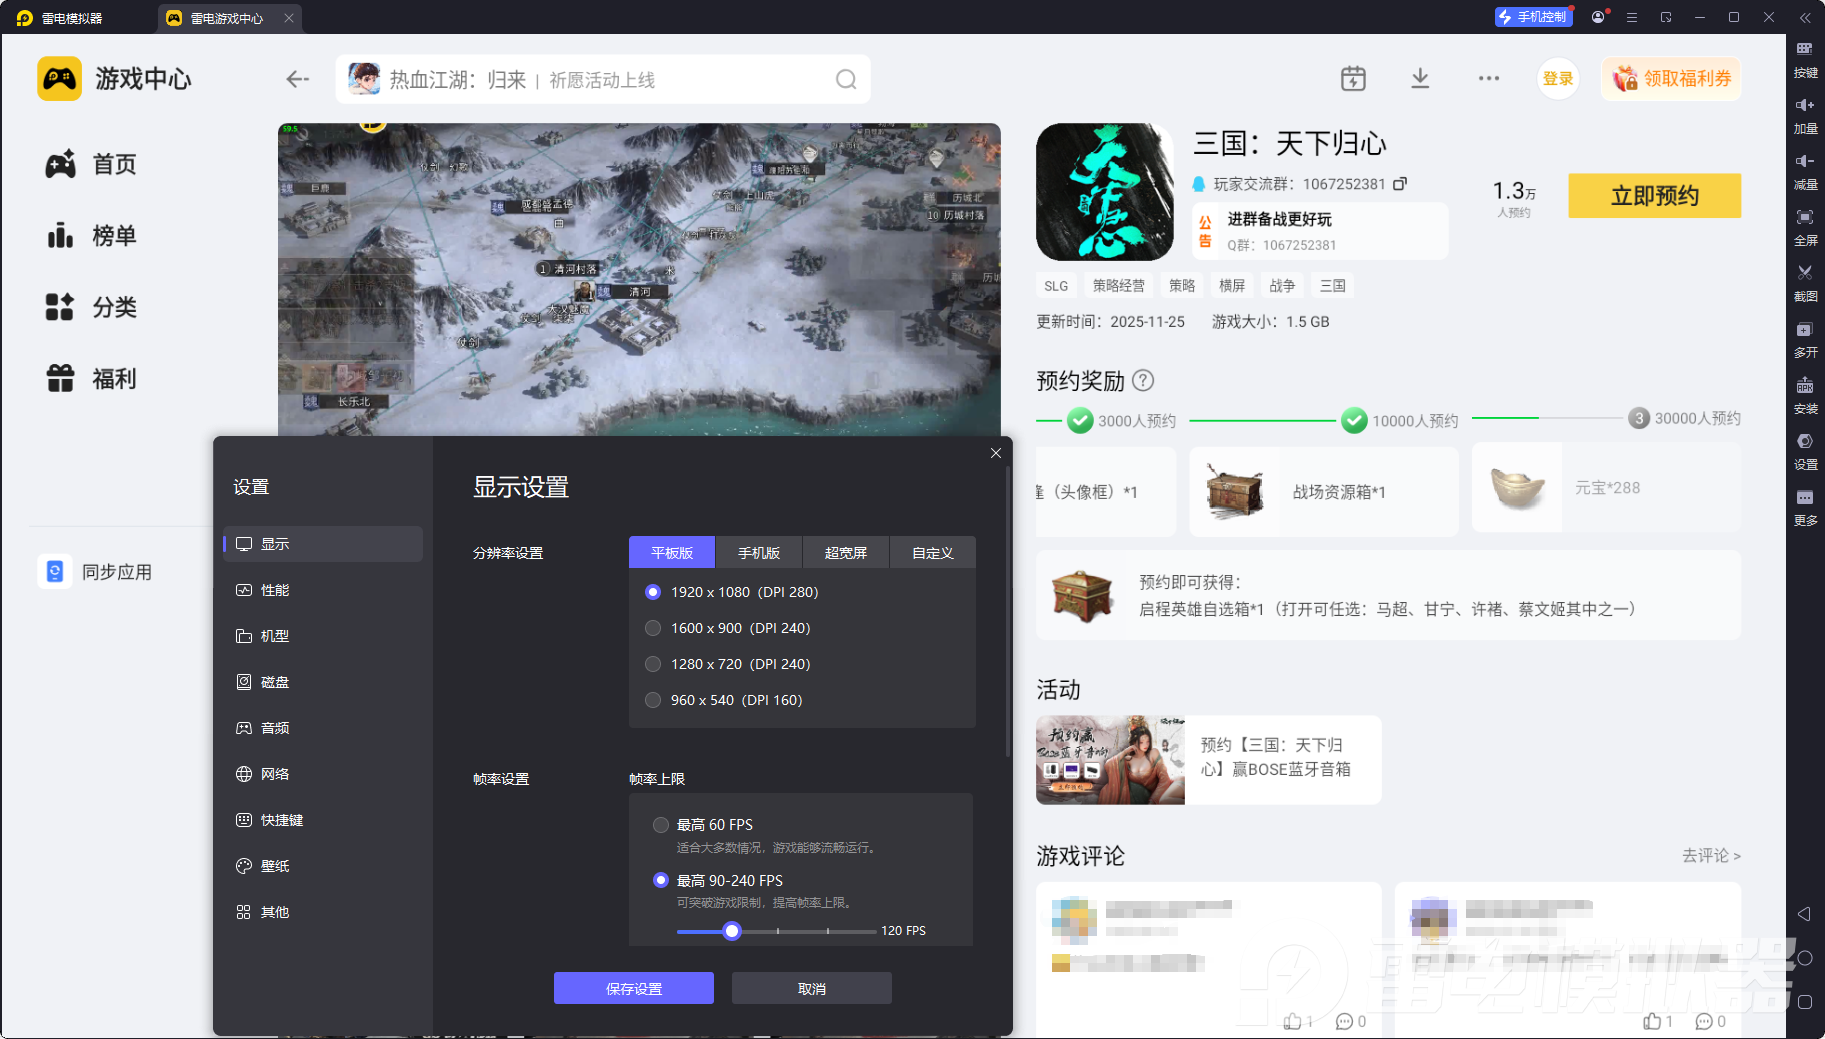Open 同步应用 sync apps entry
This screenshot has width=1825, height=1039.
(x=96, y=572)
